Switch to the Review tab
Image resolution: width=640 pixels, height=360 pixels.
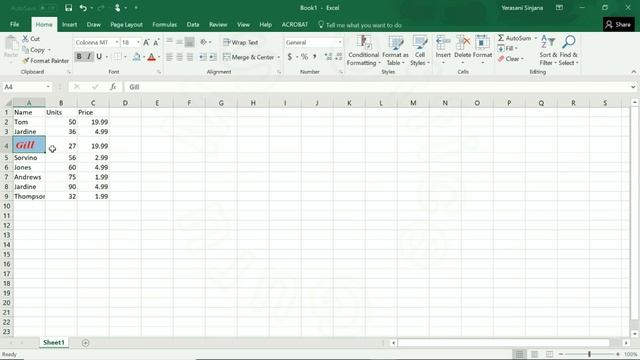[x=218, y=24]
